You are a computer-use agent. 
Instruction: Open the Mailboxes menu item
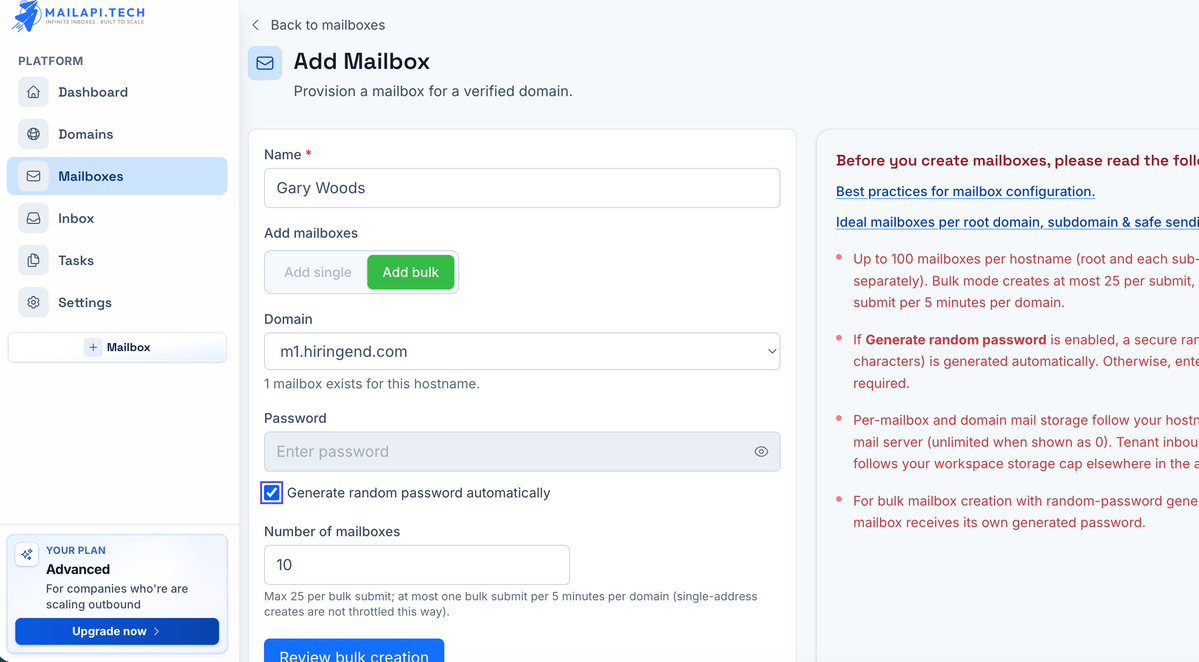[117, 176]
